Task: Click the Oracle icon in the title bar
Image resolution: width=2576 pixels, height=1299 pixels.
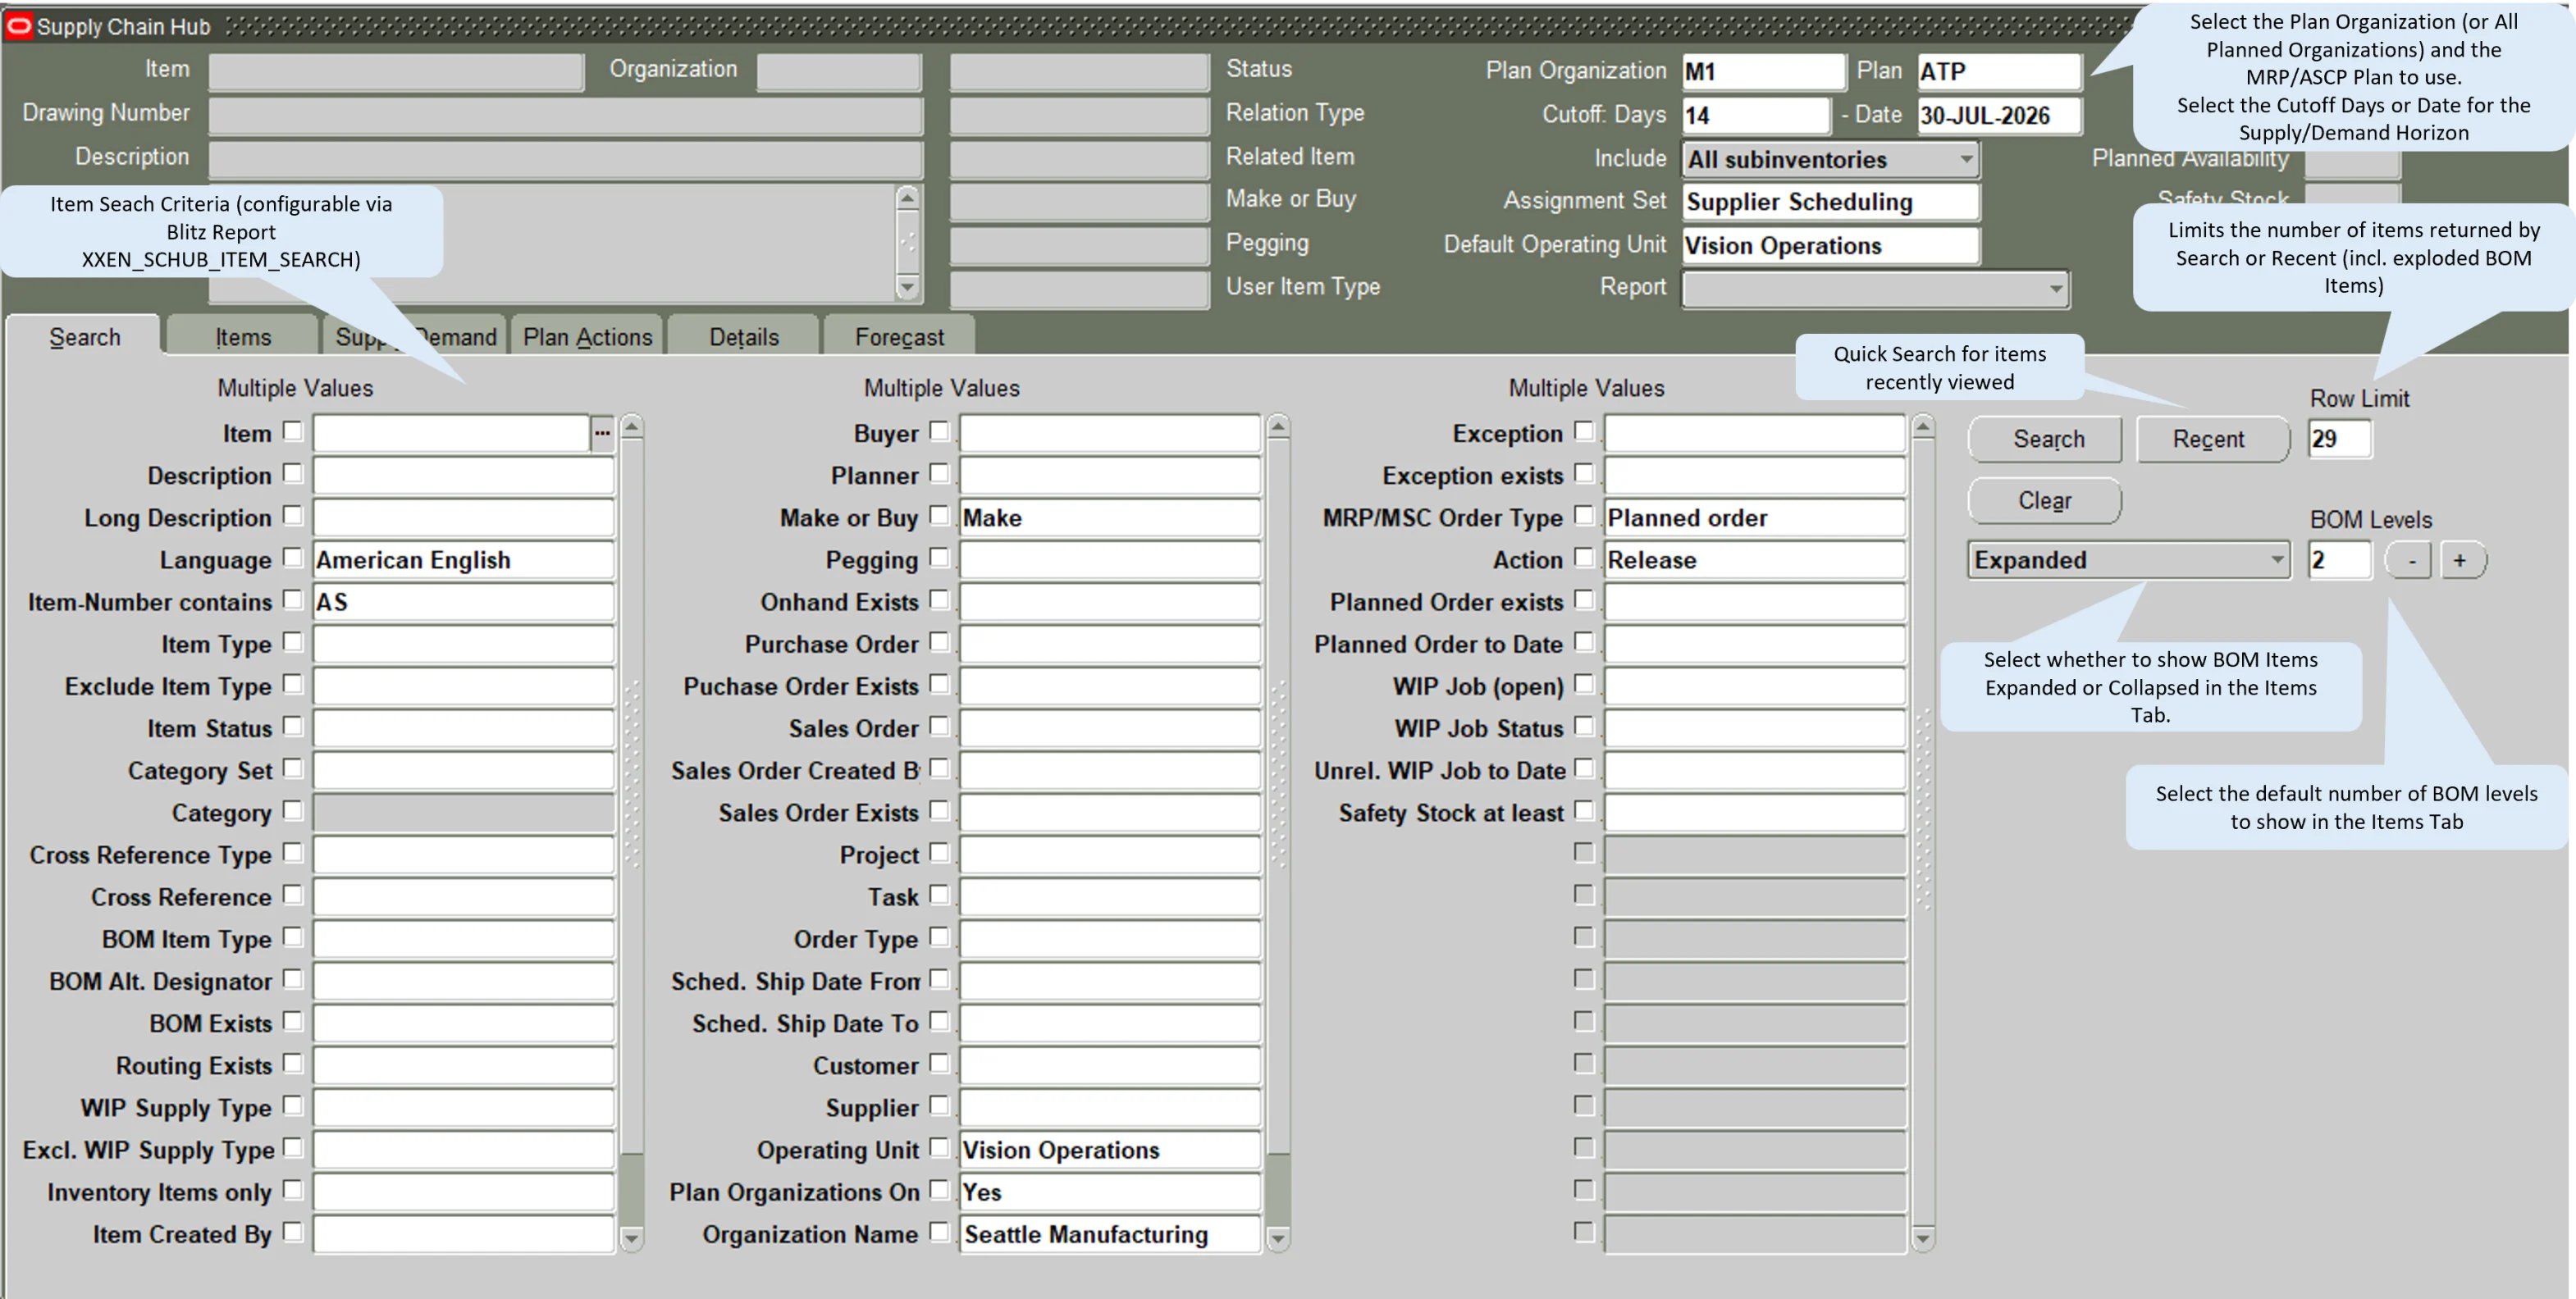Action: [x=19, y=26]
